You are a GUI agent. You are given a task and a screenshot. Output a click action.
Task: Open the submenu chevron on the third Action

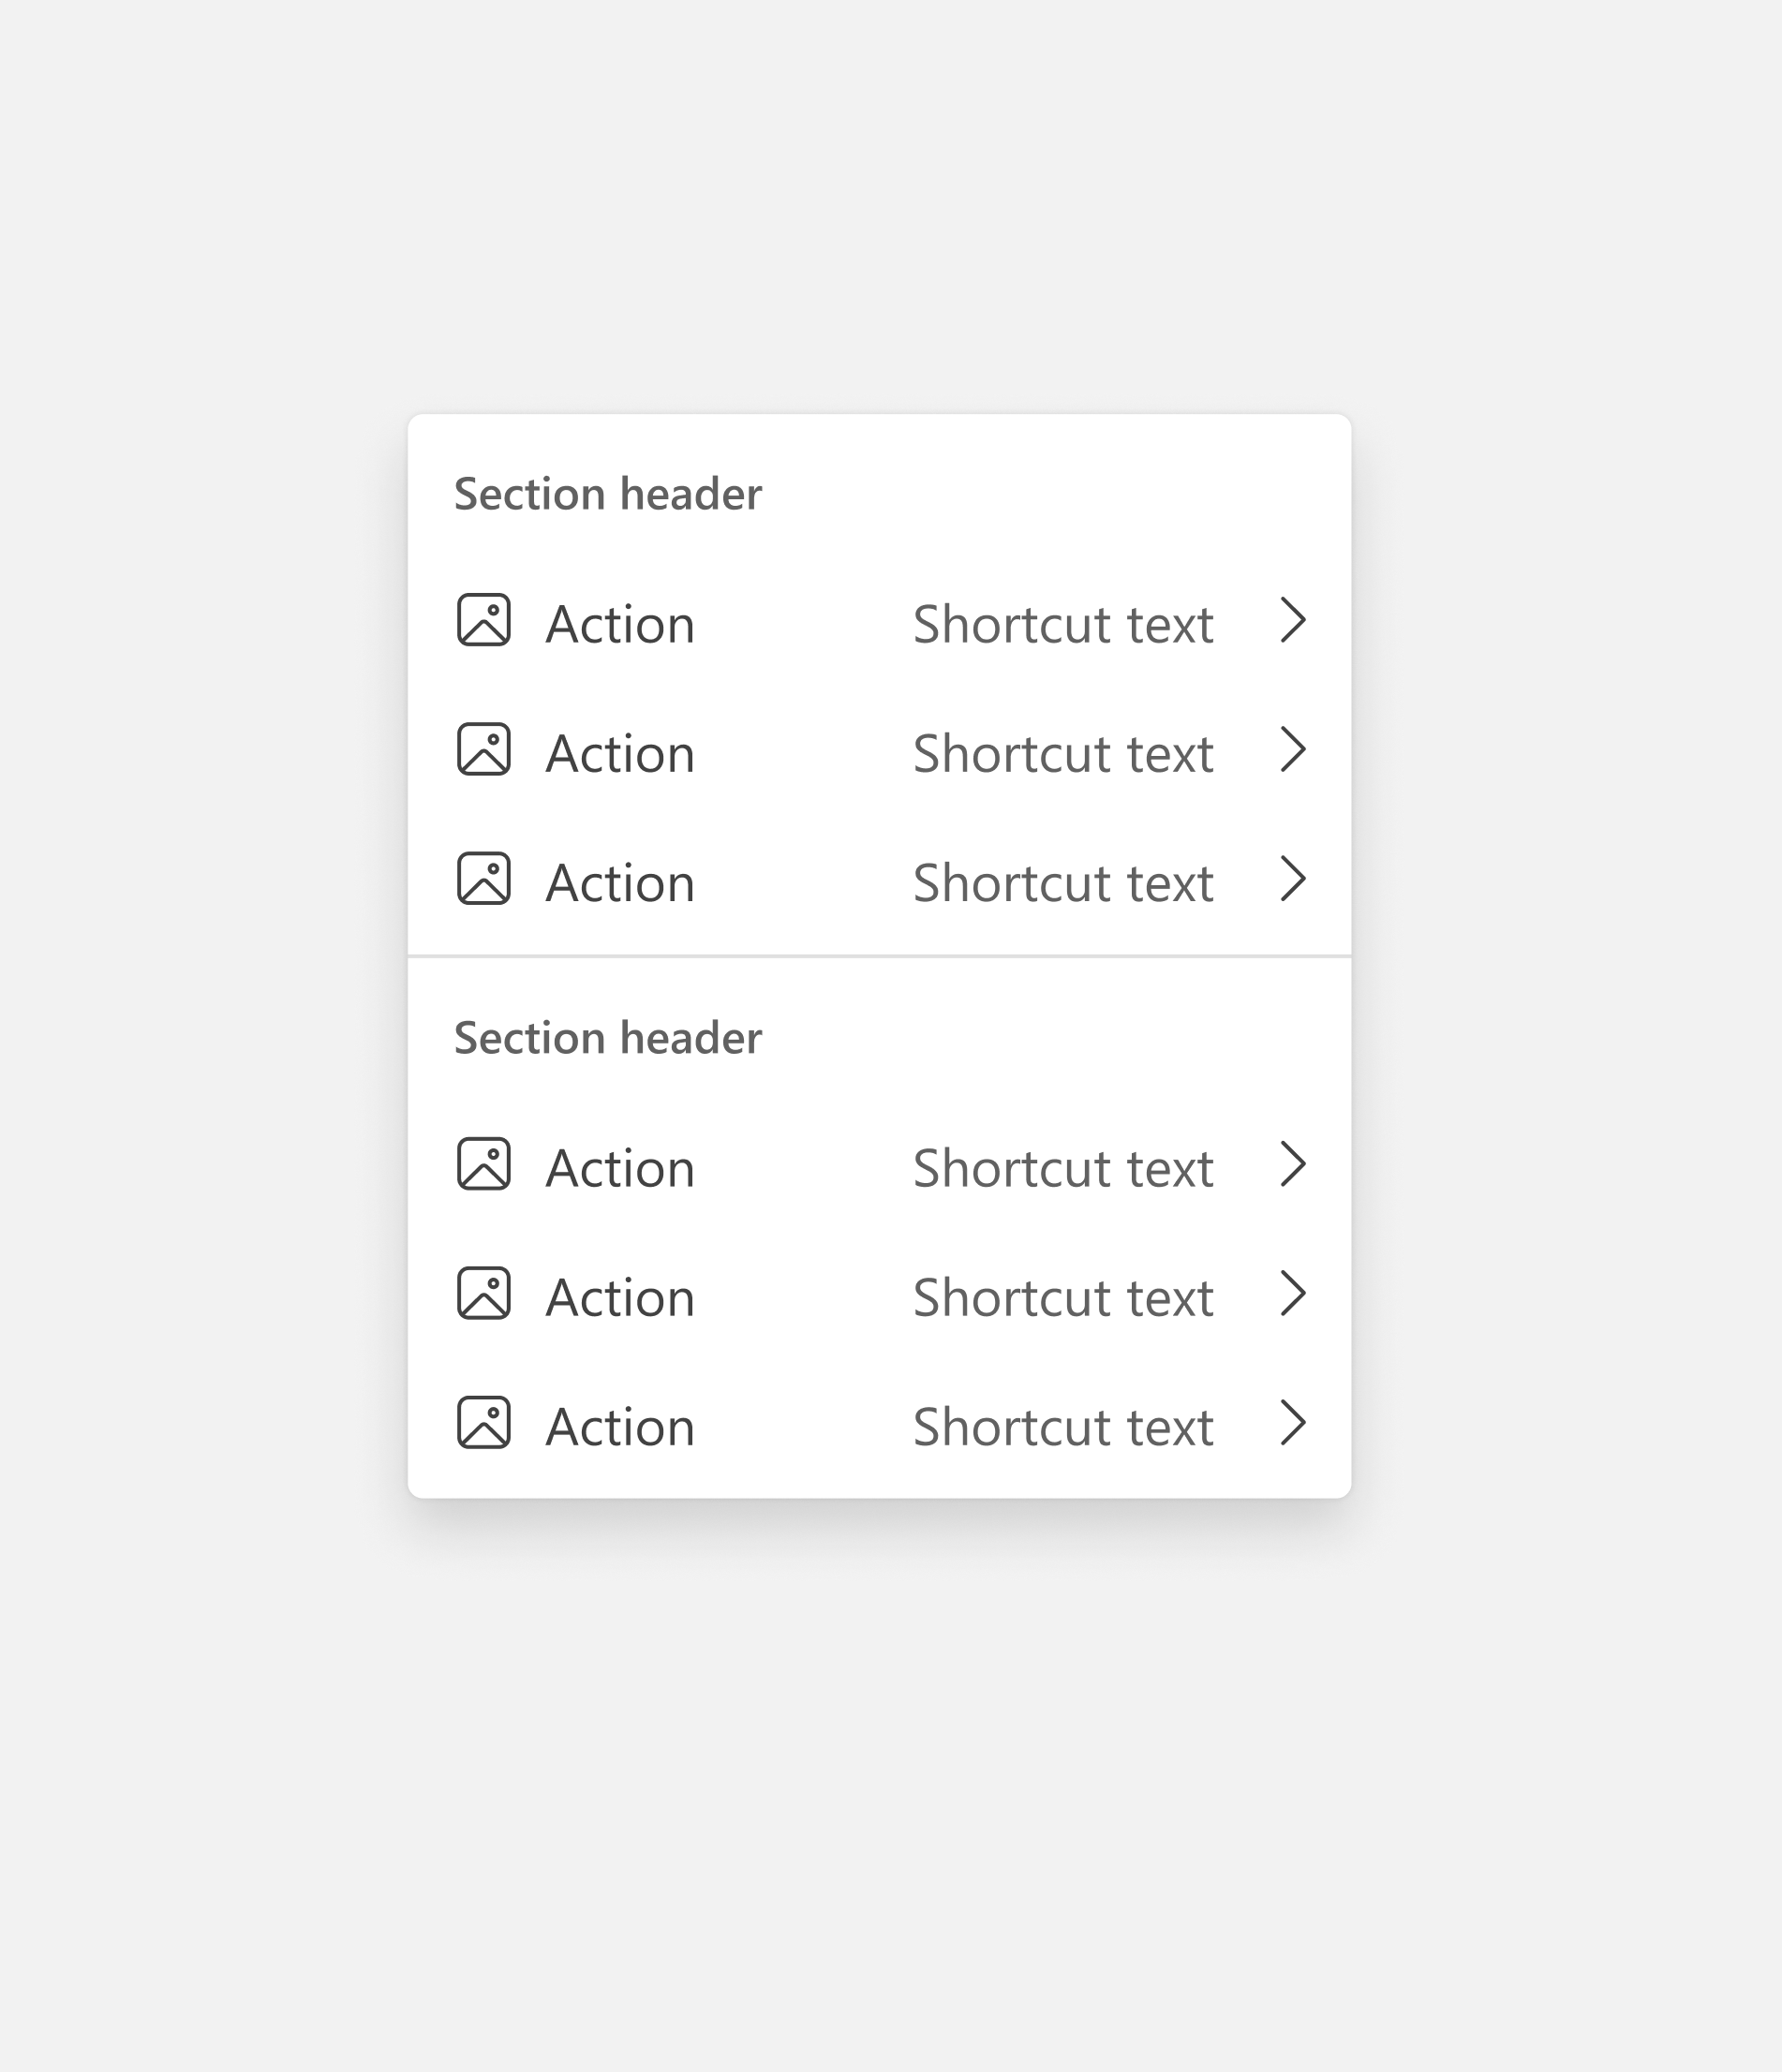1294,880
